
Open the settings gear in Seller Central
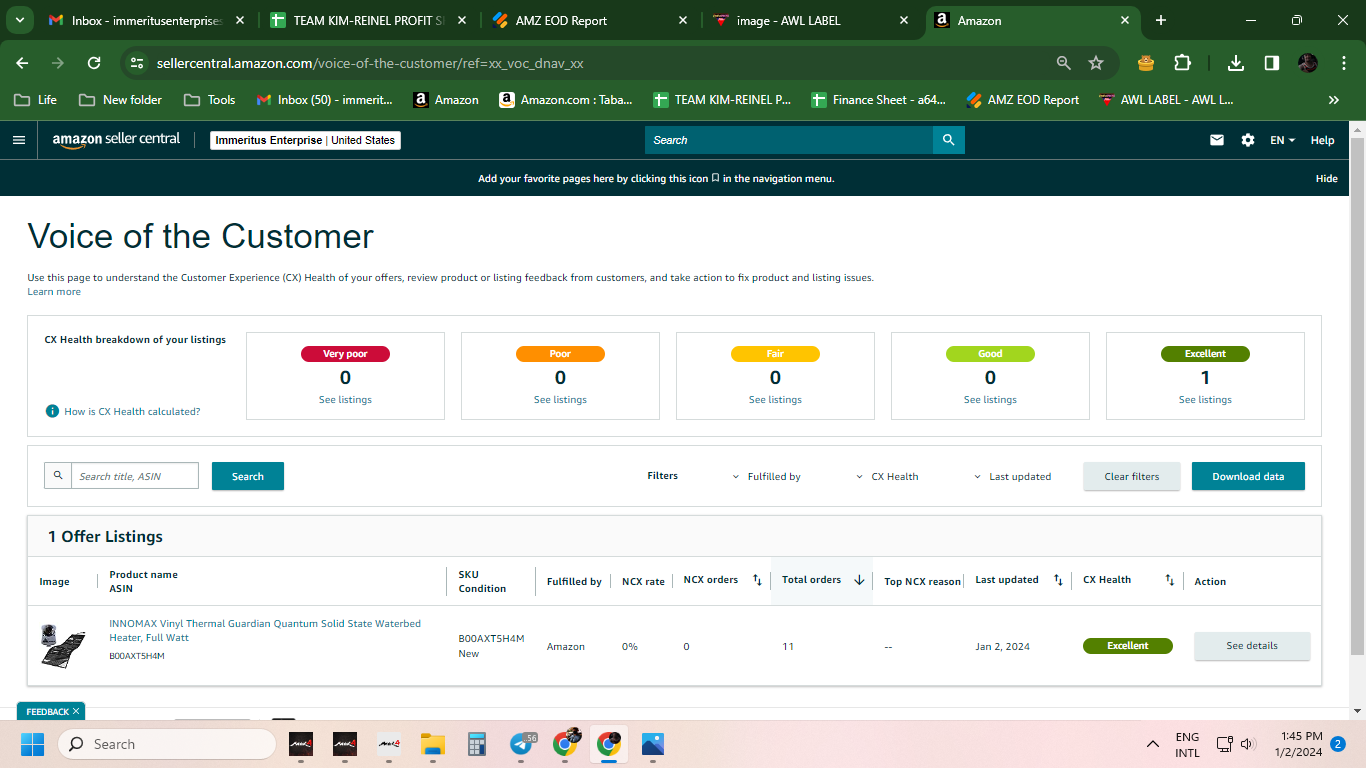point(1248,140)
